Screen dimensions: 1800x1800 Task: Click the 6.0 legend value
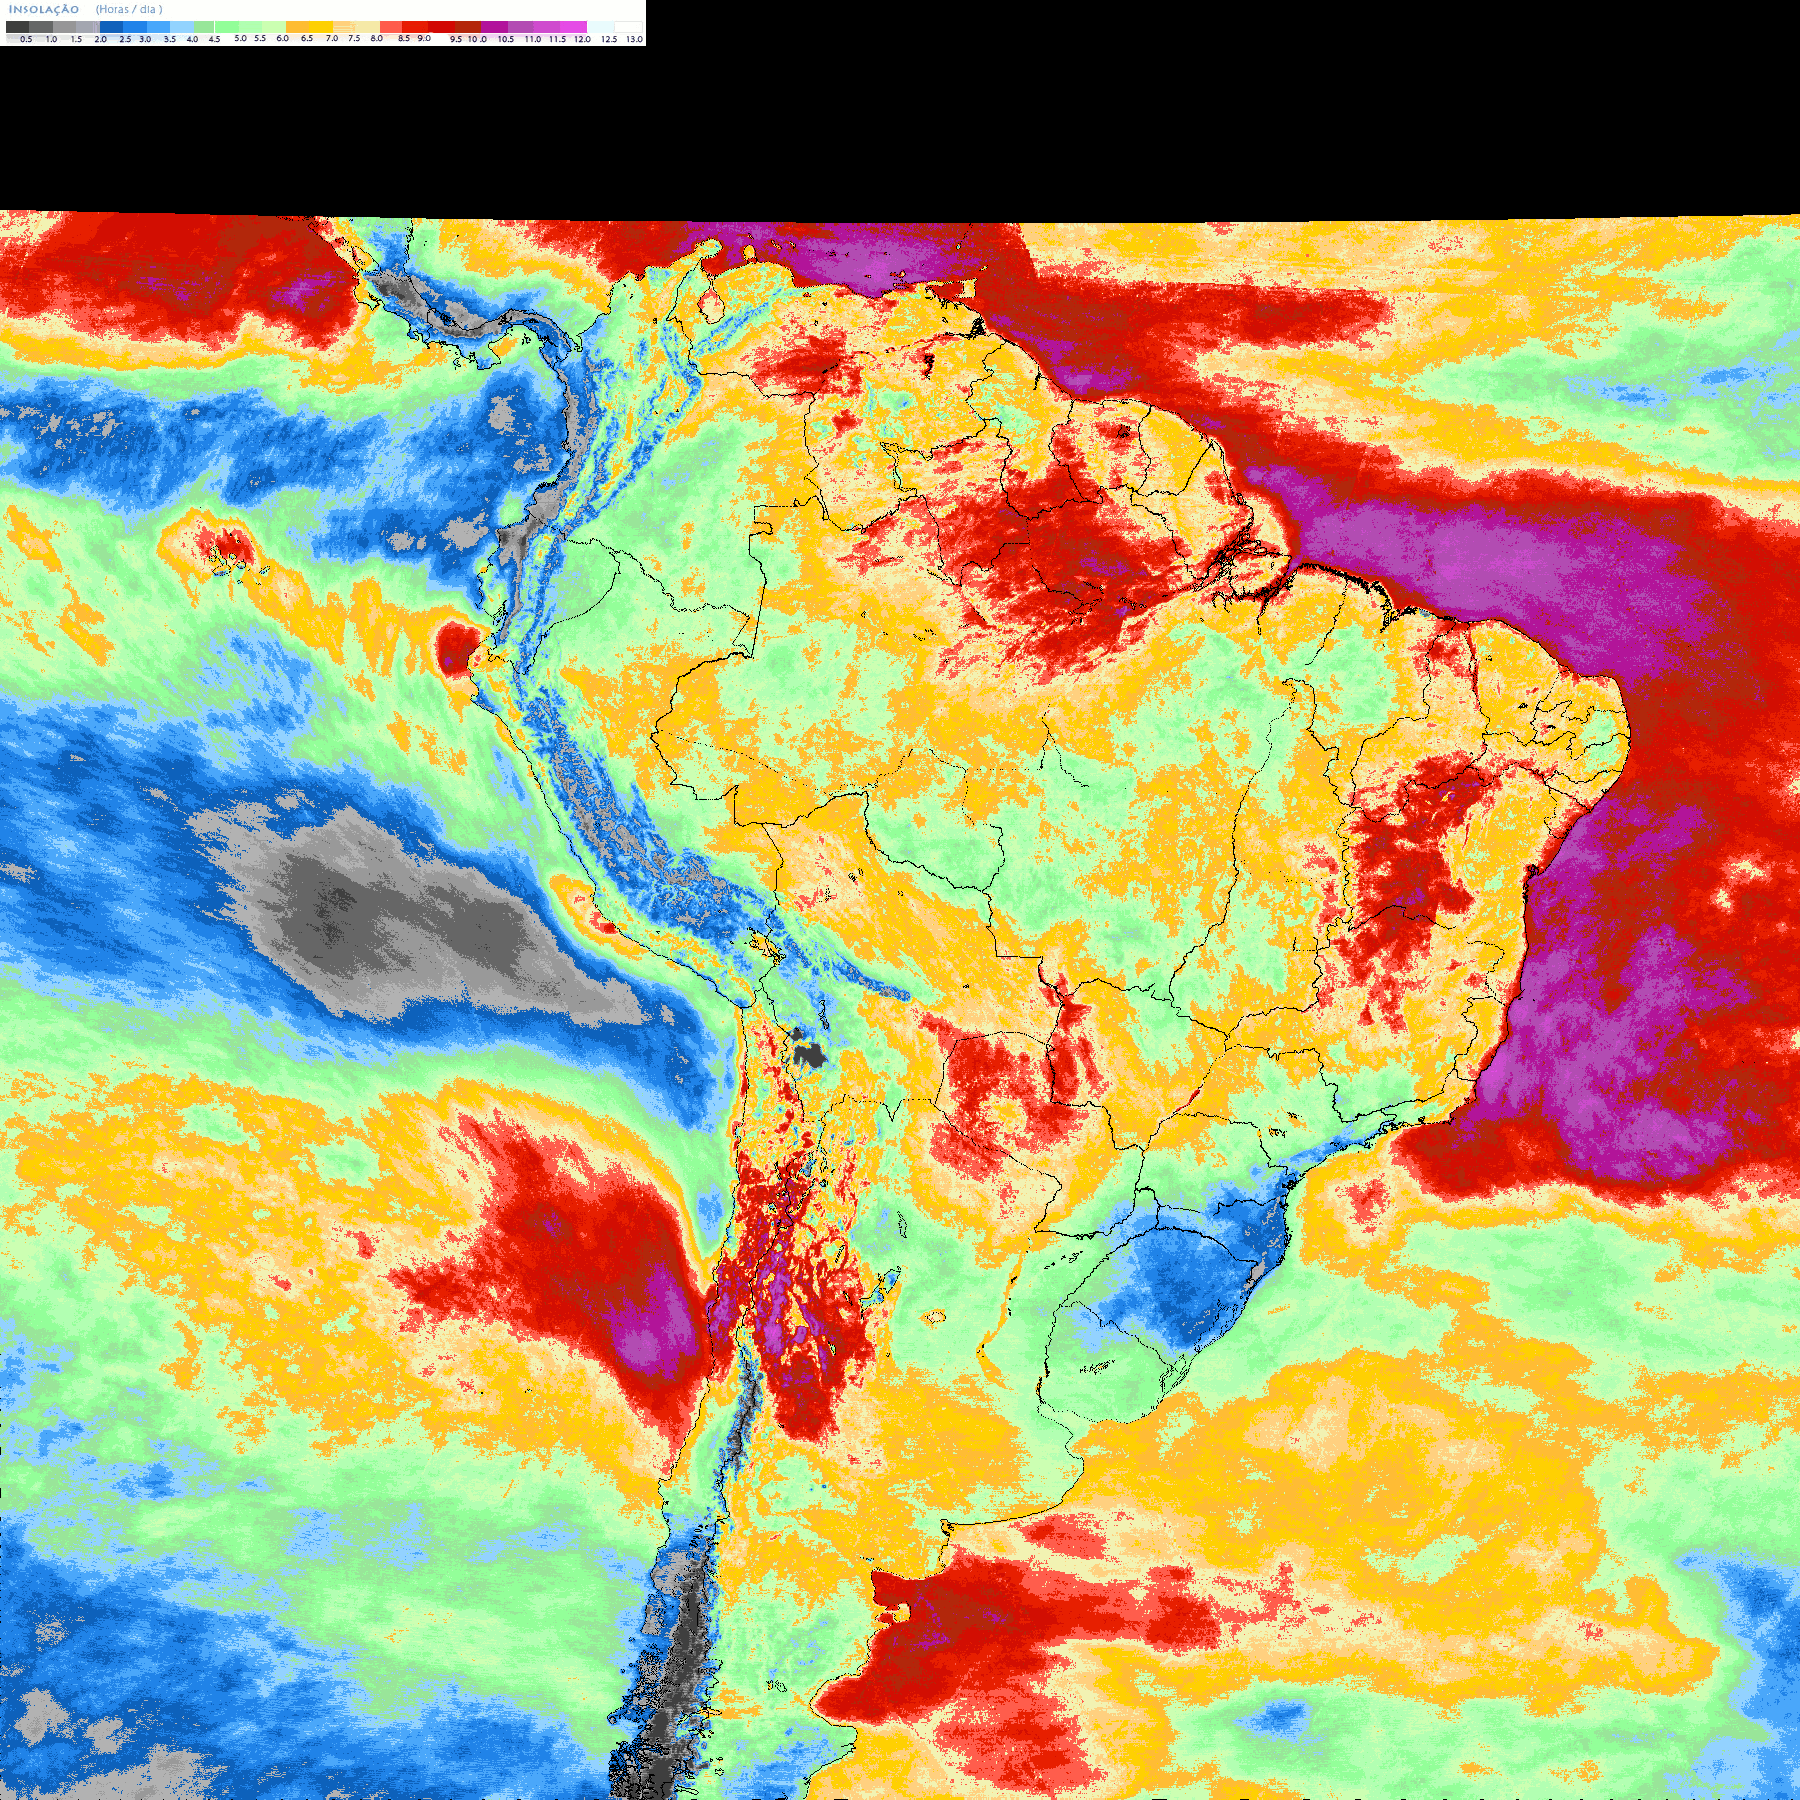tap(282, 38)
